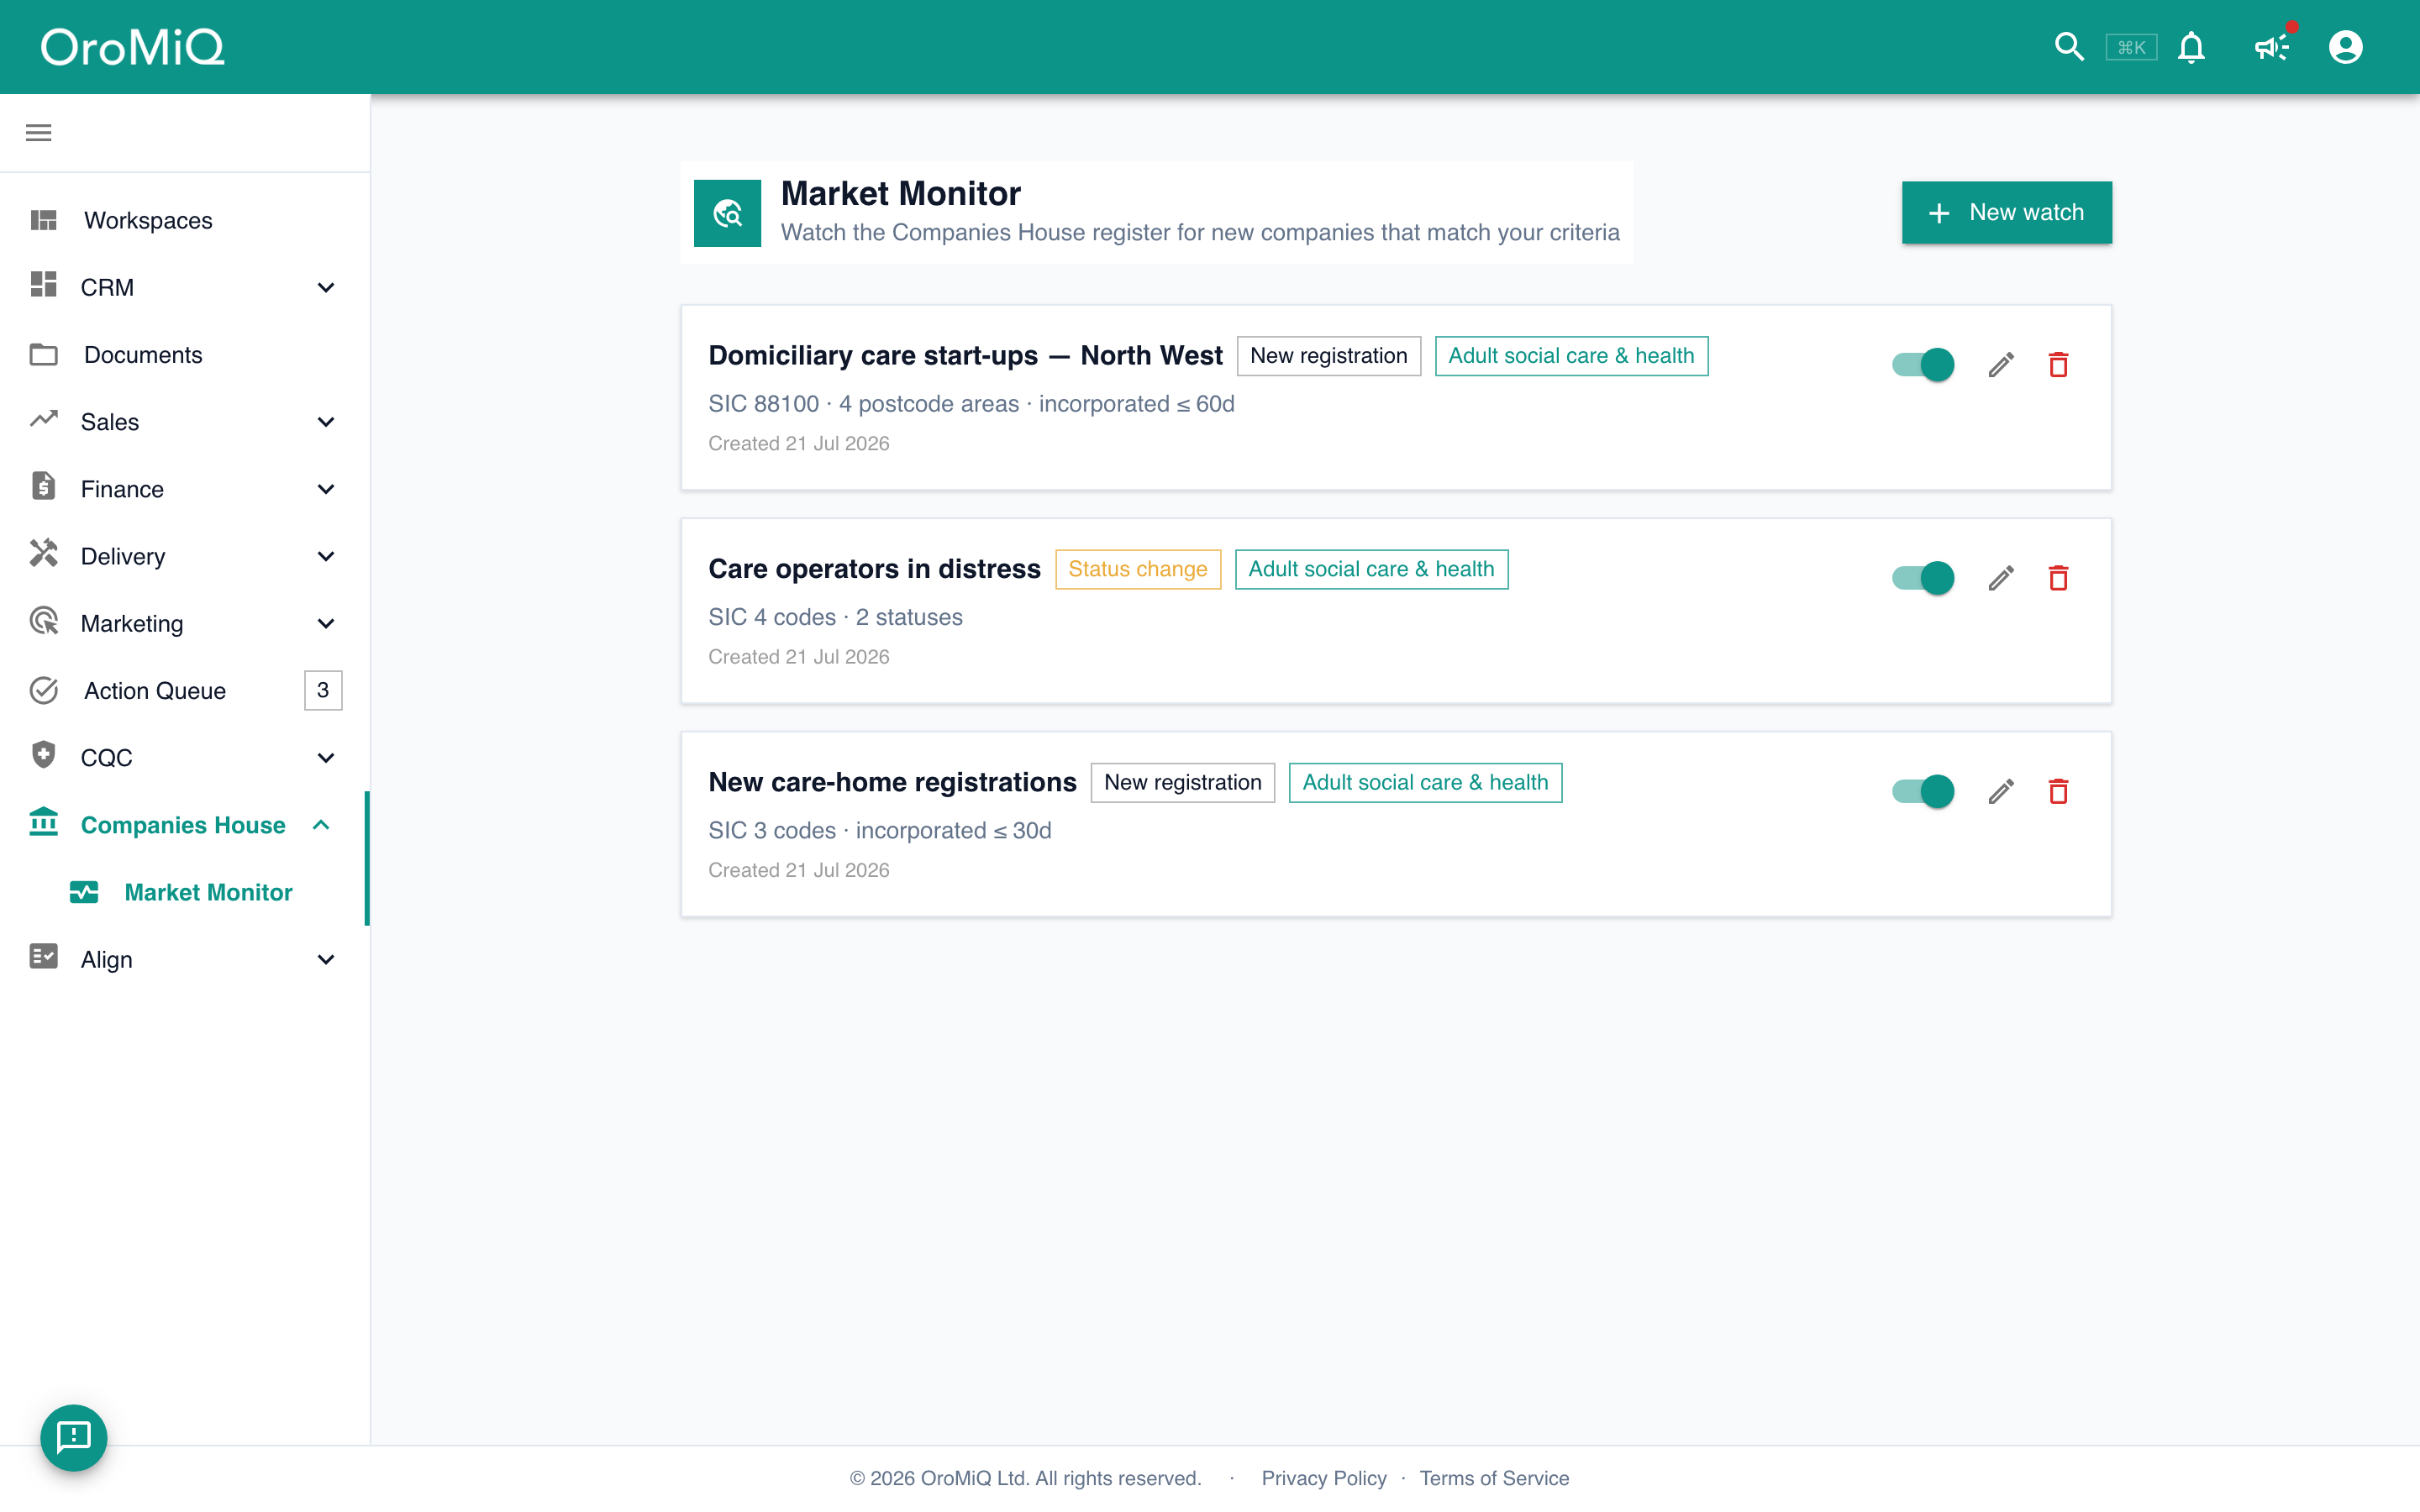This screenshot has height=1512, width=2420.
Task: Expand the Finance menu chevron
Action: click(325, 489)
